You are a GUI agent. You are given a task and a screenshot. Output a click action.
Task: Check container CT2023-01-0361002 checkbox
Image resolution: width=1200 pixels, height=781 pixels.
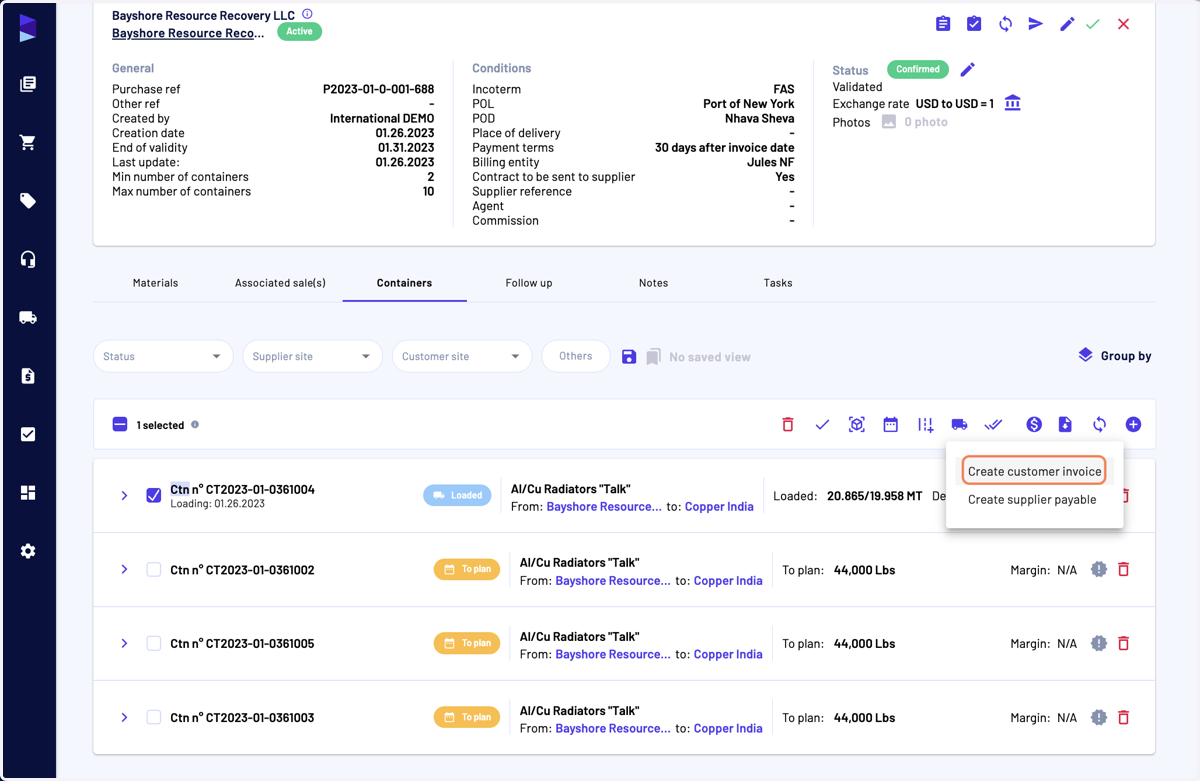click(x=154, y=570)
